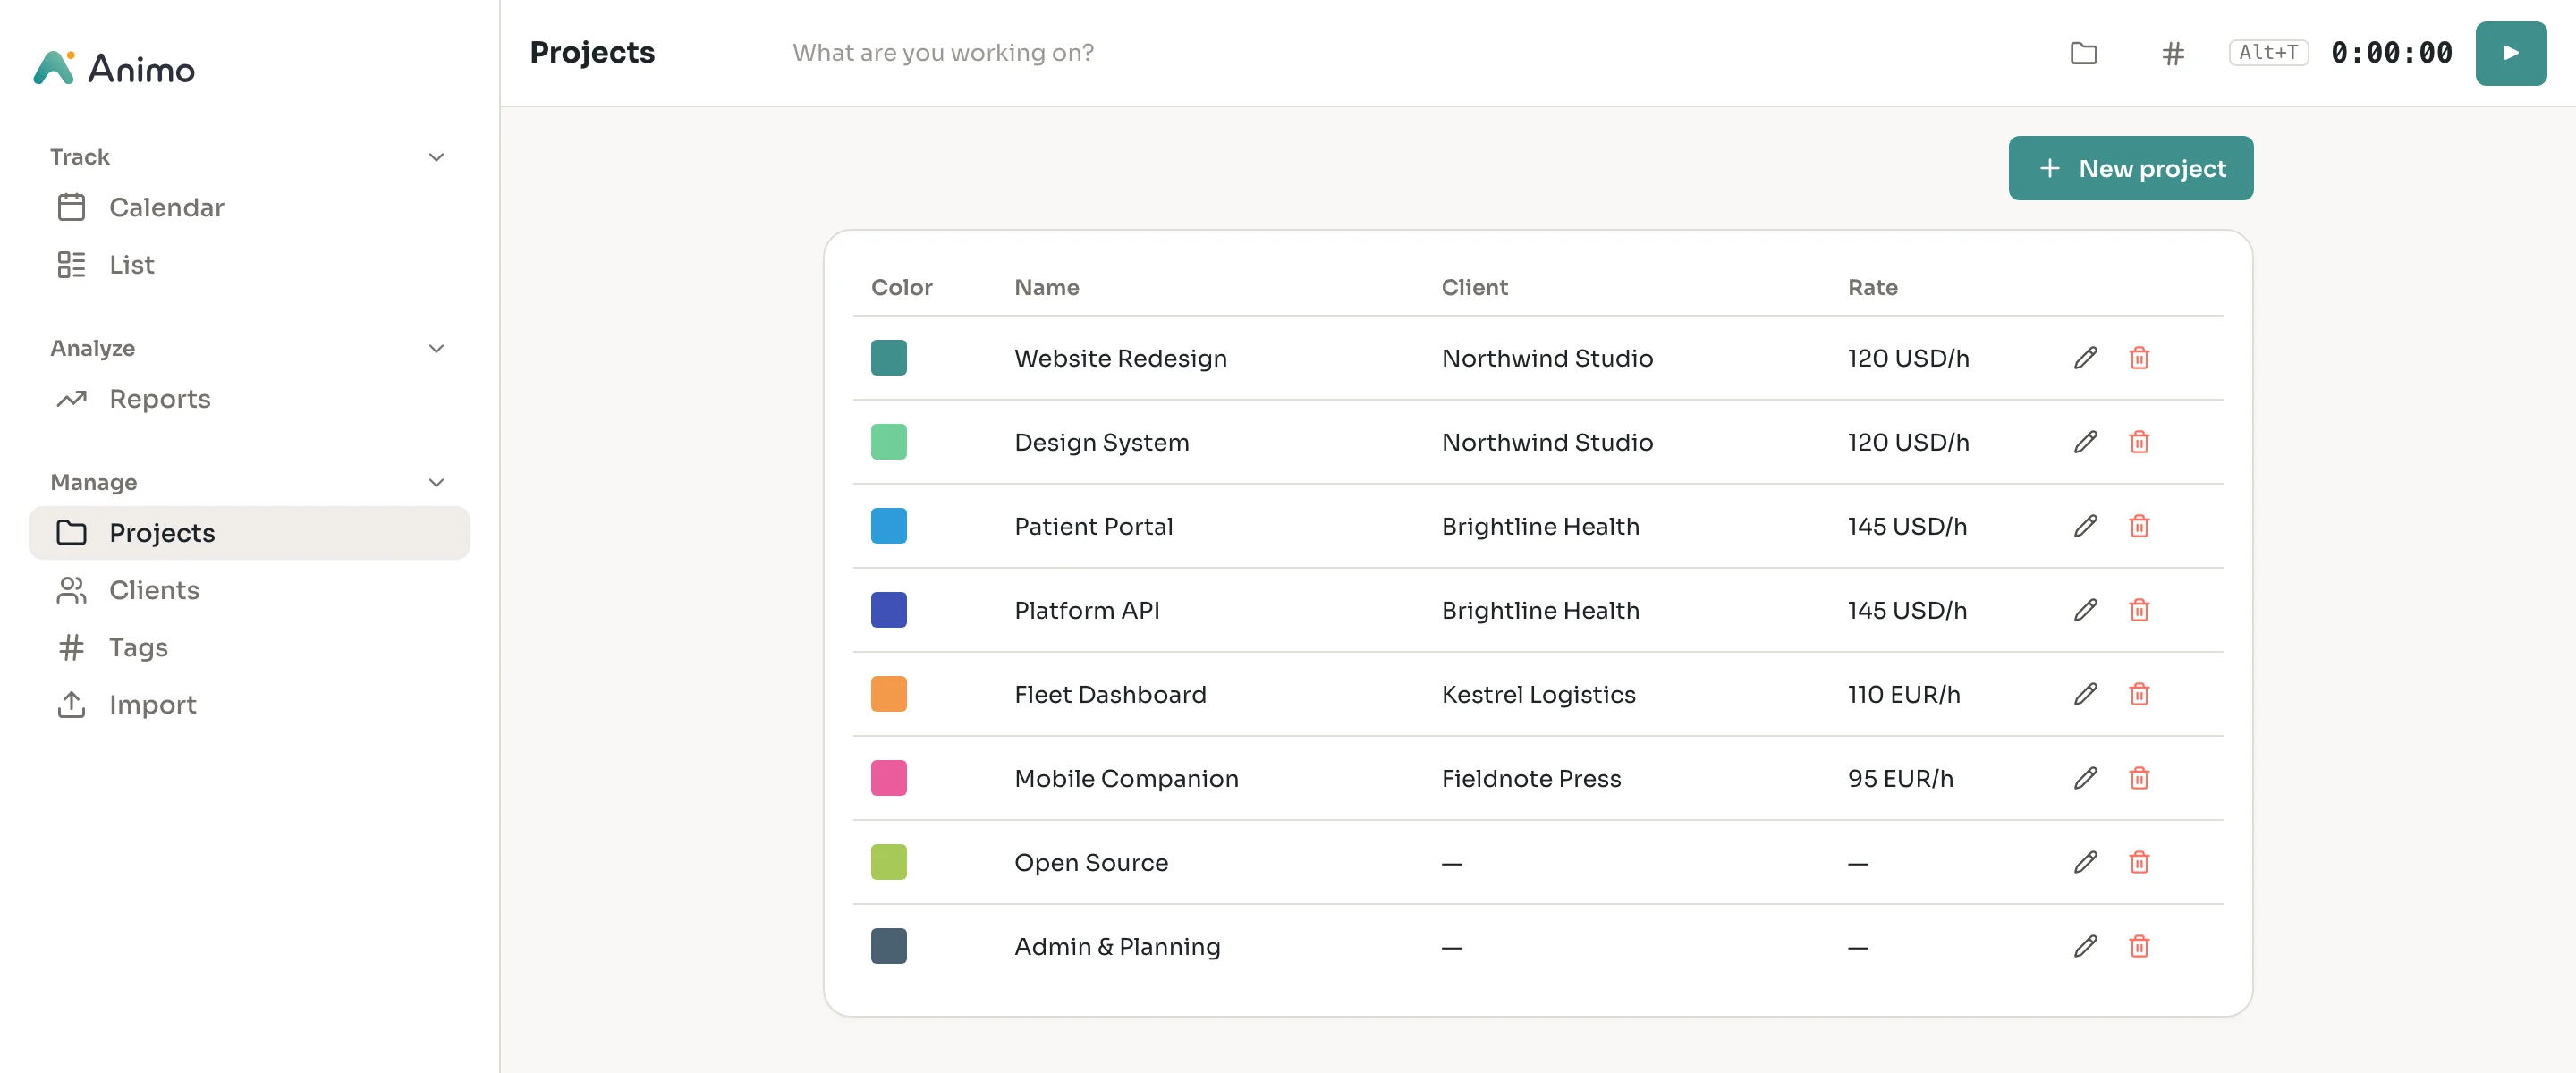Edit the Open Source project
The height and width of the screenshot is (1073, 2576).
pos(2085,862)
